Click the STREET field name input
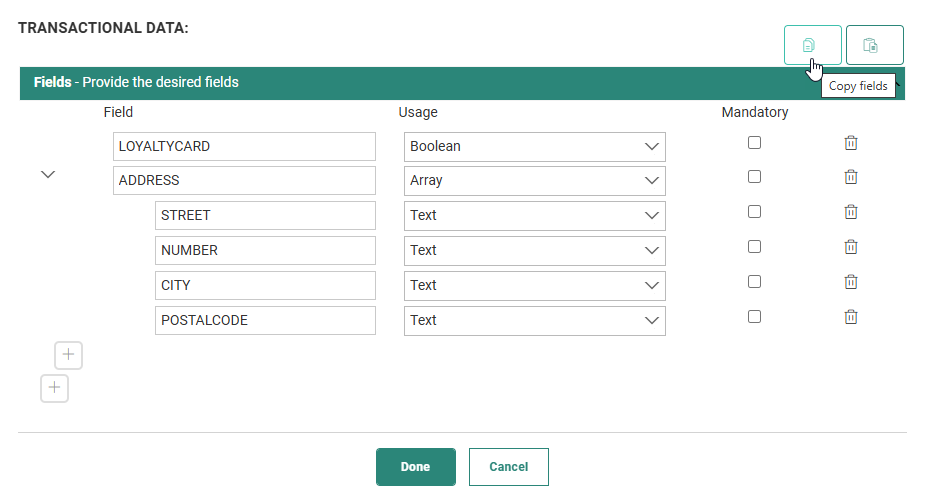 [265, 216]
